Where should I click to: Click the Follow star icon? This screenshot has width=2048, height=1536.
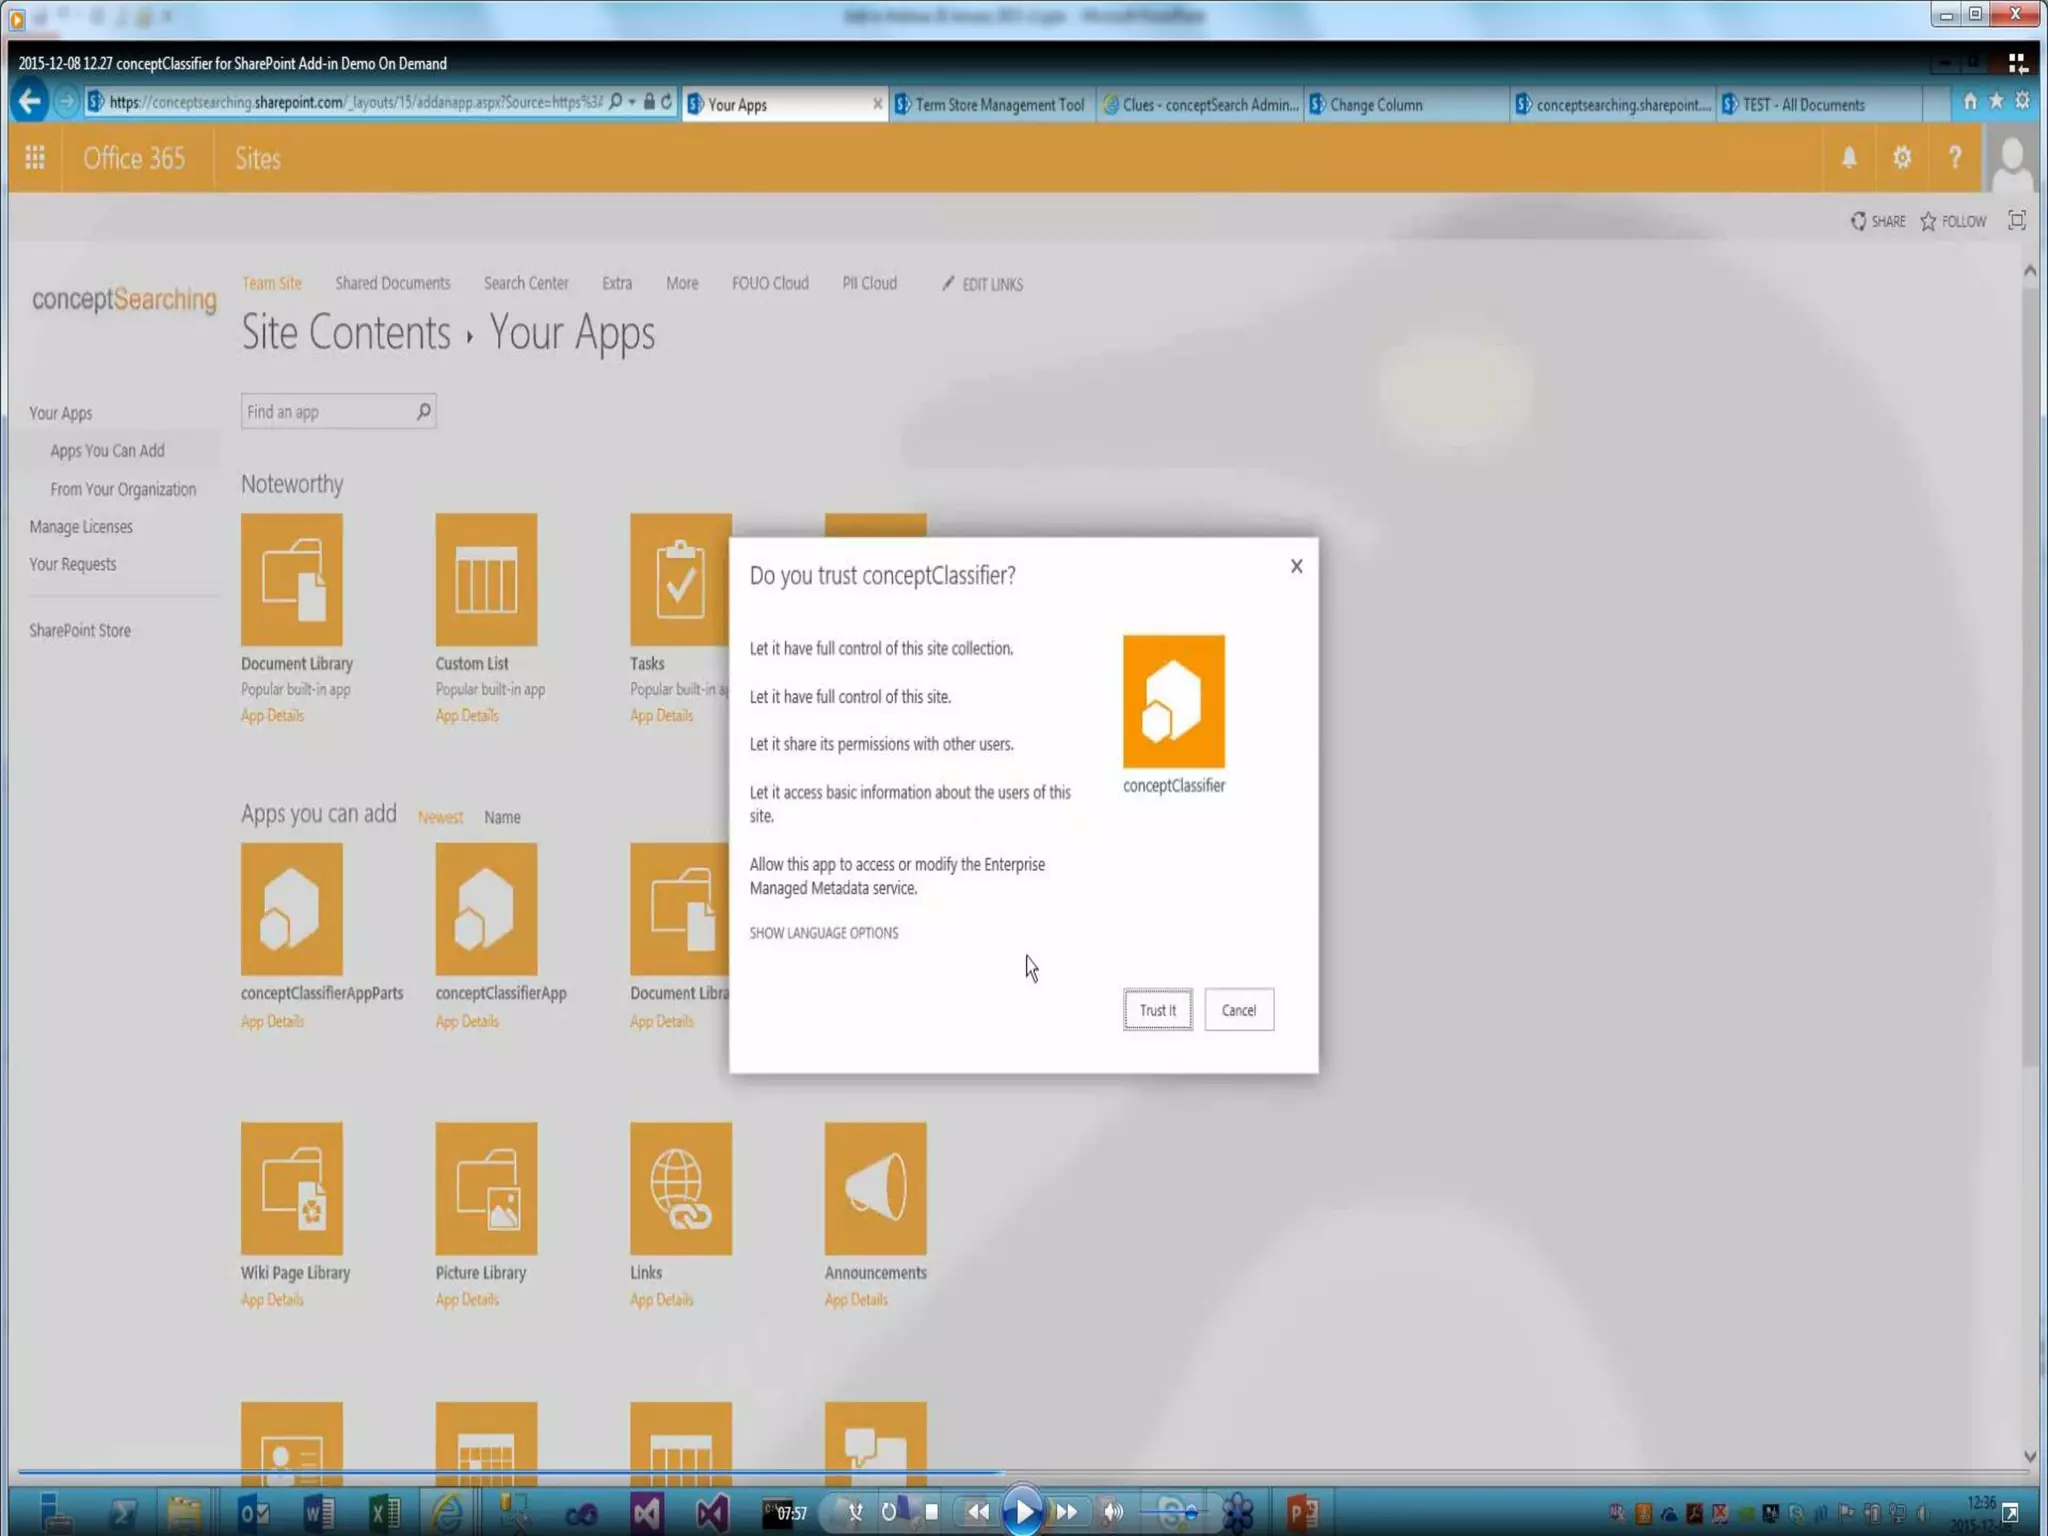(x=1929, y=222)
